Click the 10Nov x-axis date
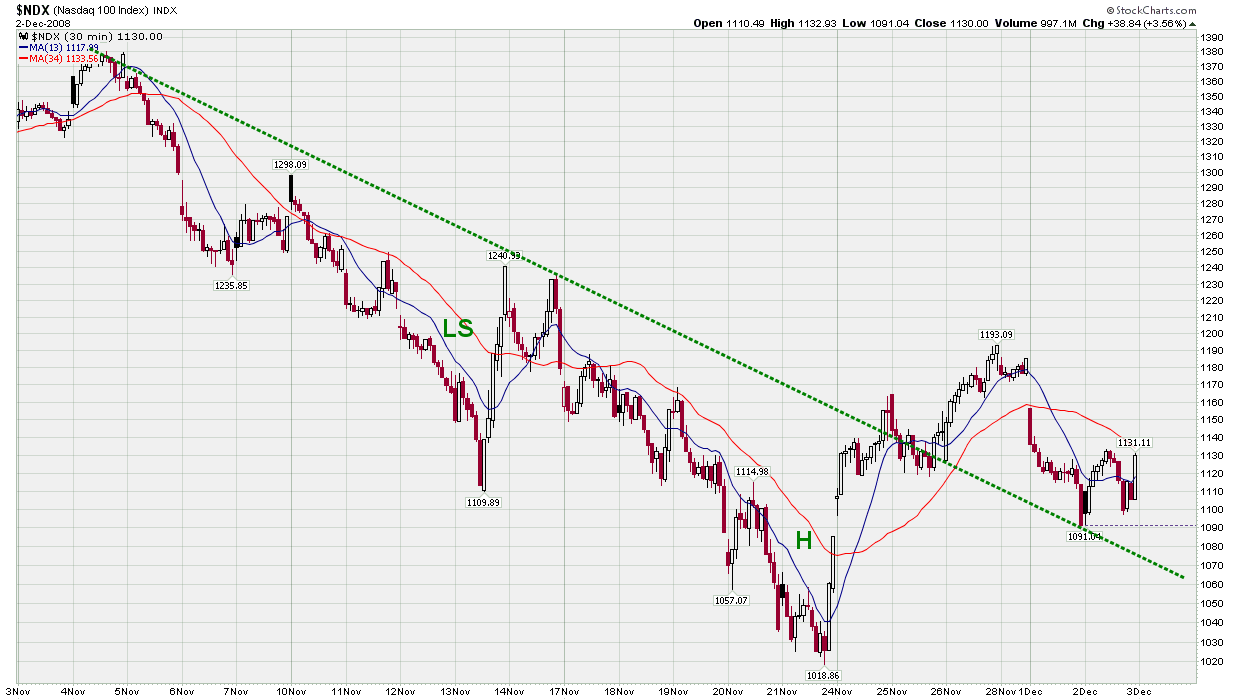The height and width of the screenshot is (700, 1240). coord(291,690)
